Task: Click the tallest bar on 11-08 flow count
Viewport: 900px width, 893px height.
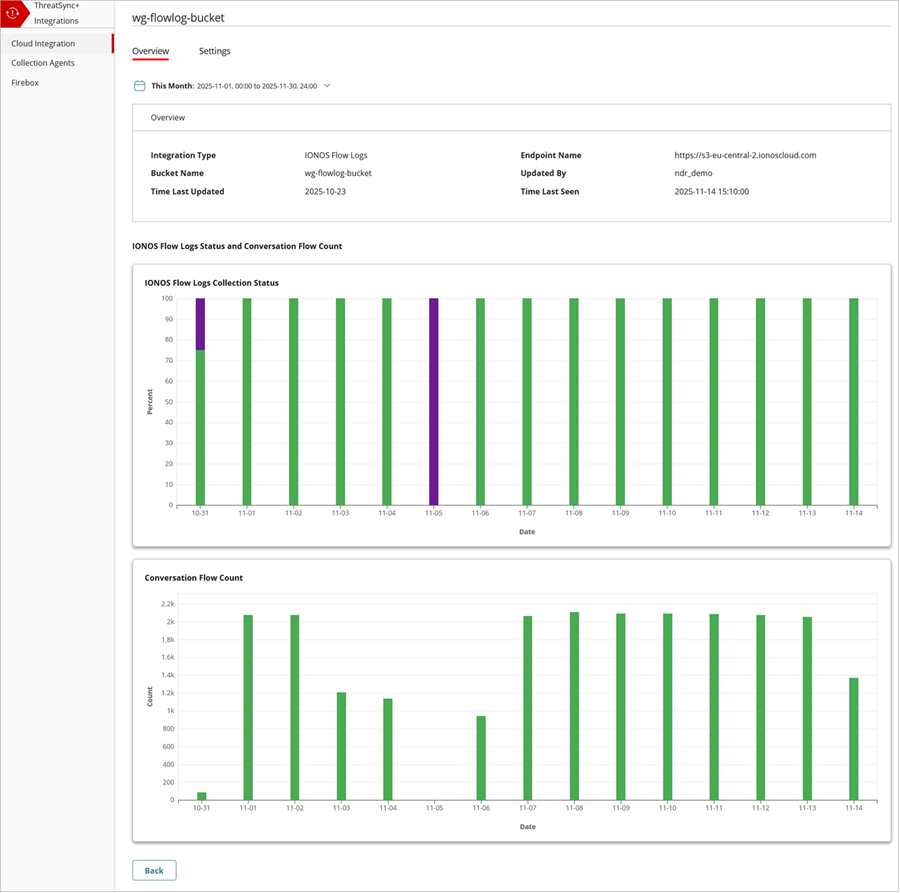Action: coord(572,700)
